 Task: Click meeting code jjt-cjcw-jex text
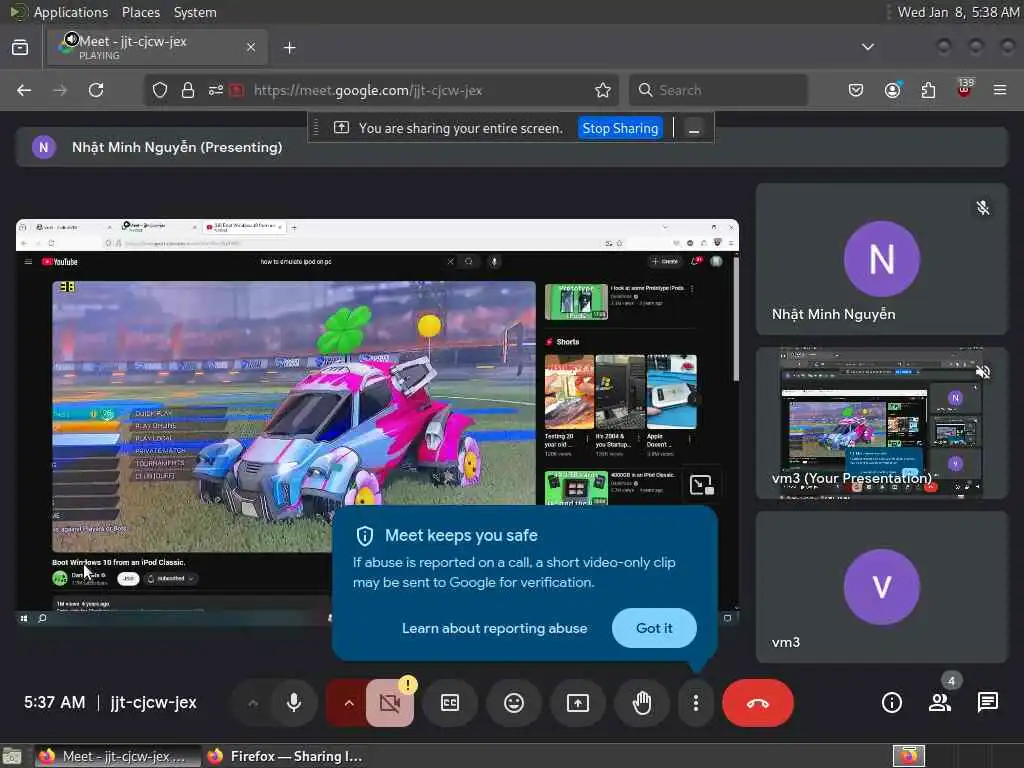pos(153,703)
